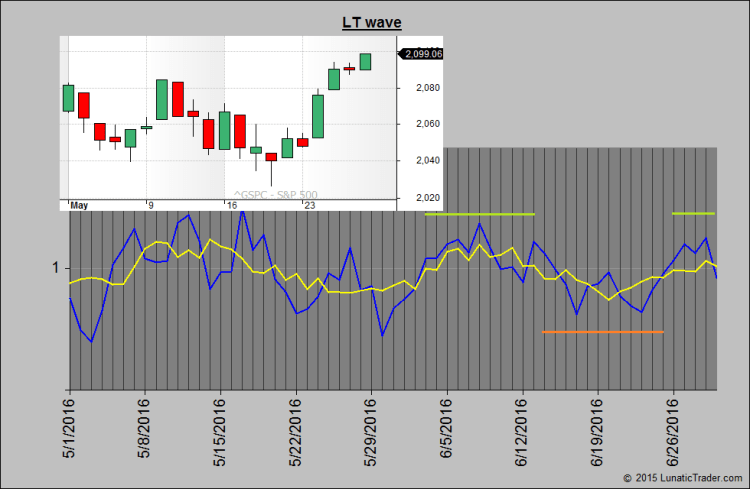This screenshot has width=750, height=489.
Task: Select the 5/1/2016 date label
Action: tap(69, 430)
